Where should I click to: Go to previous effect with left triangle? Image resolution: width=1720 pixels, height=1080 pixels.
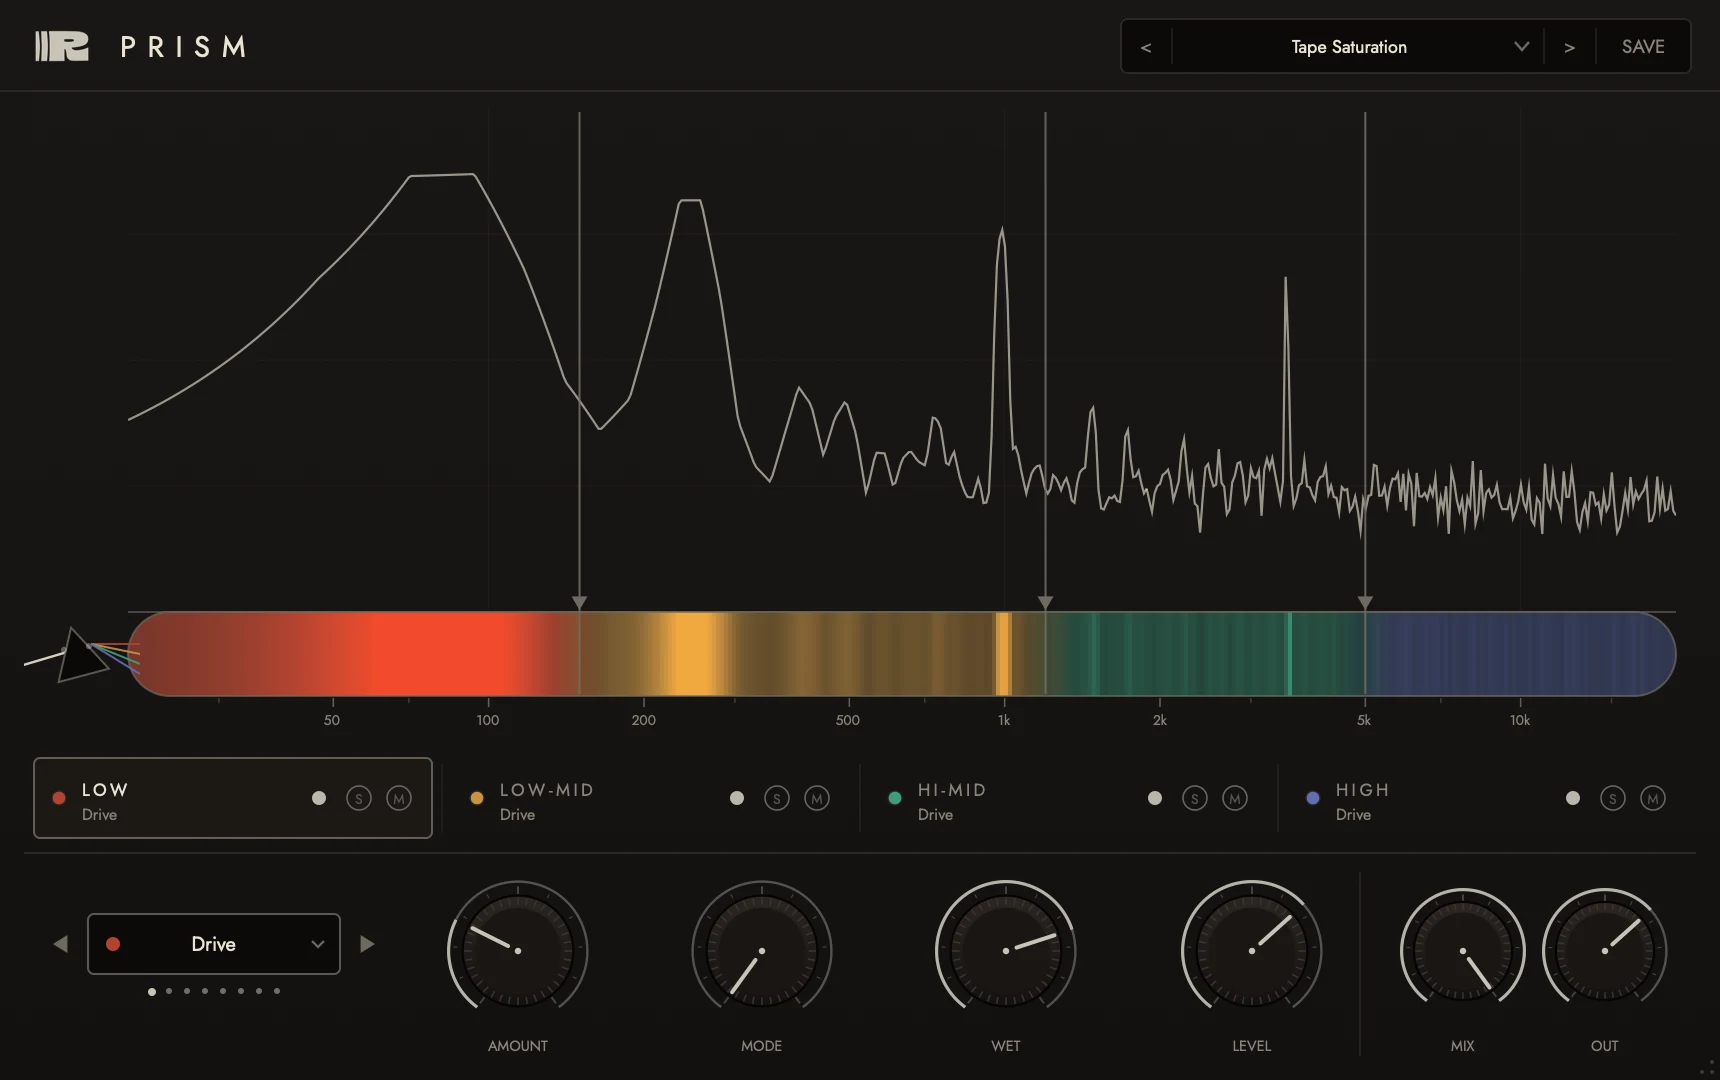pyautogui.click(x=61, y=944)
